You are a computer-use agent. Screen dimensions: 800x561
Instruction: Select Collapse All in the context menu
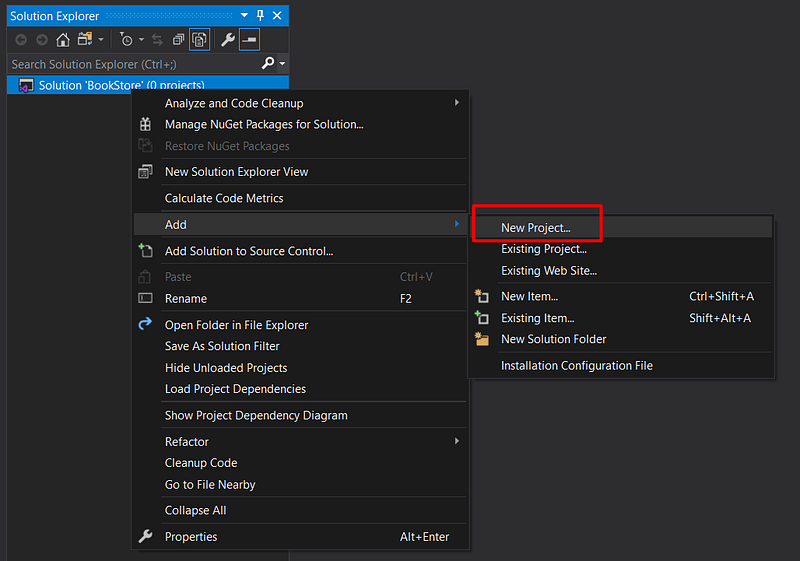(301, 511)
